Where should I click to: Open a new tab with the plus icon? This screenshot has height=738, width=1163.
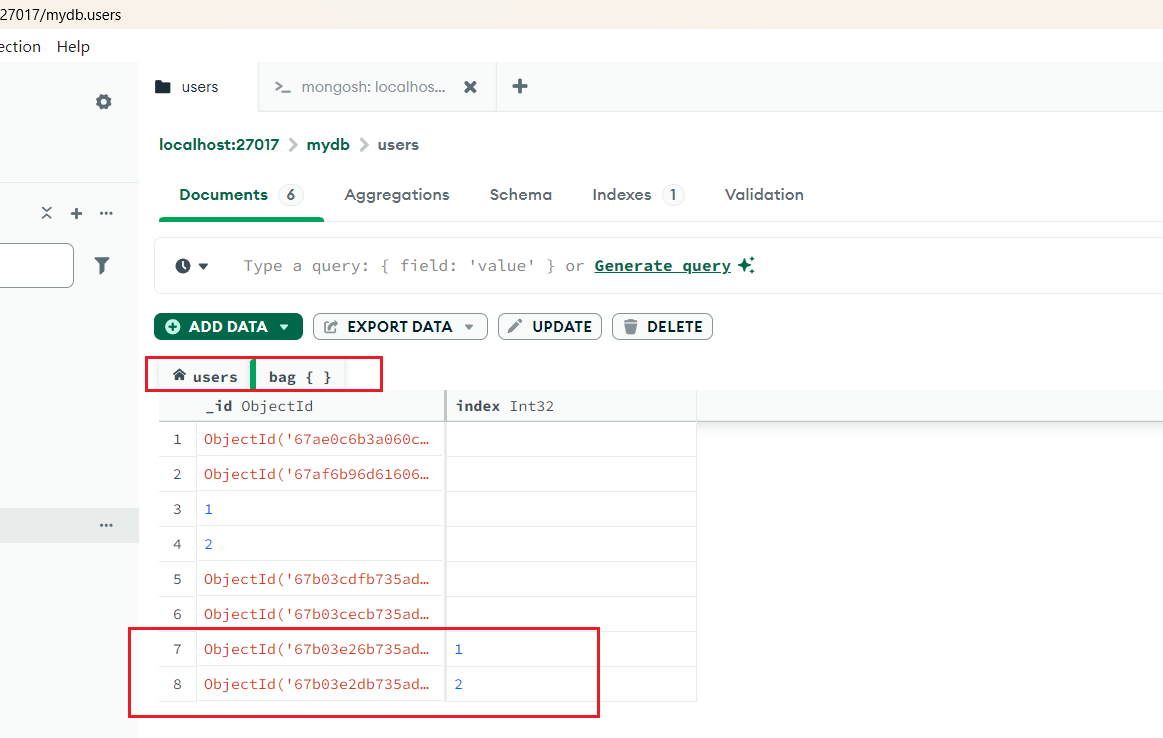520,87
